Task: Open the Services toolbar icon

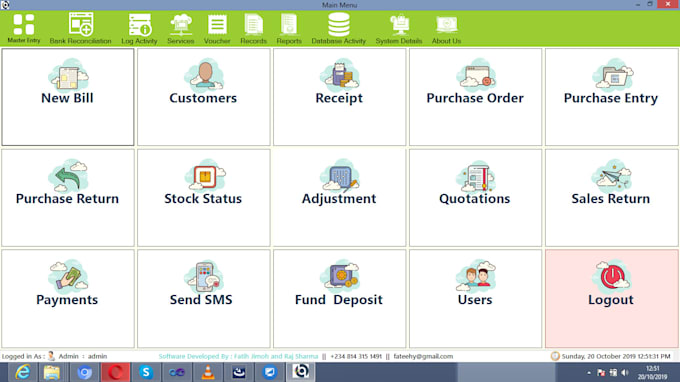Action: (181, 28)
